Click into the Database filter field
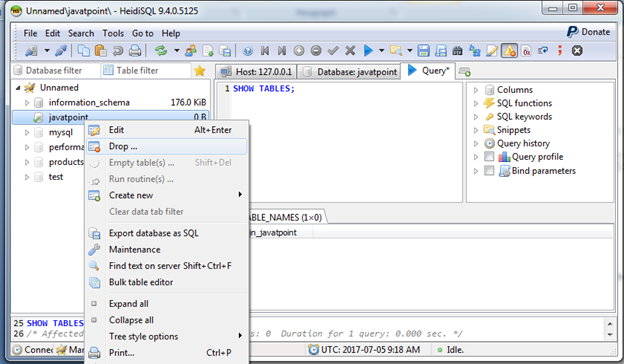The width and height of the screenshot is (624, 364). [x=56, y=70]
